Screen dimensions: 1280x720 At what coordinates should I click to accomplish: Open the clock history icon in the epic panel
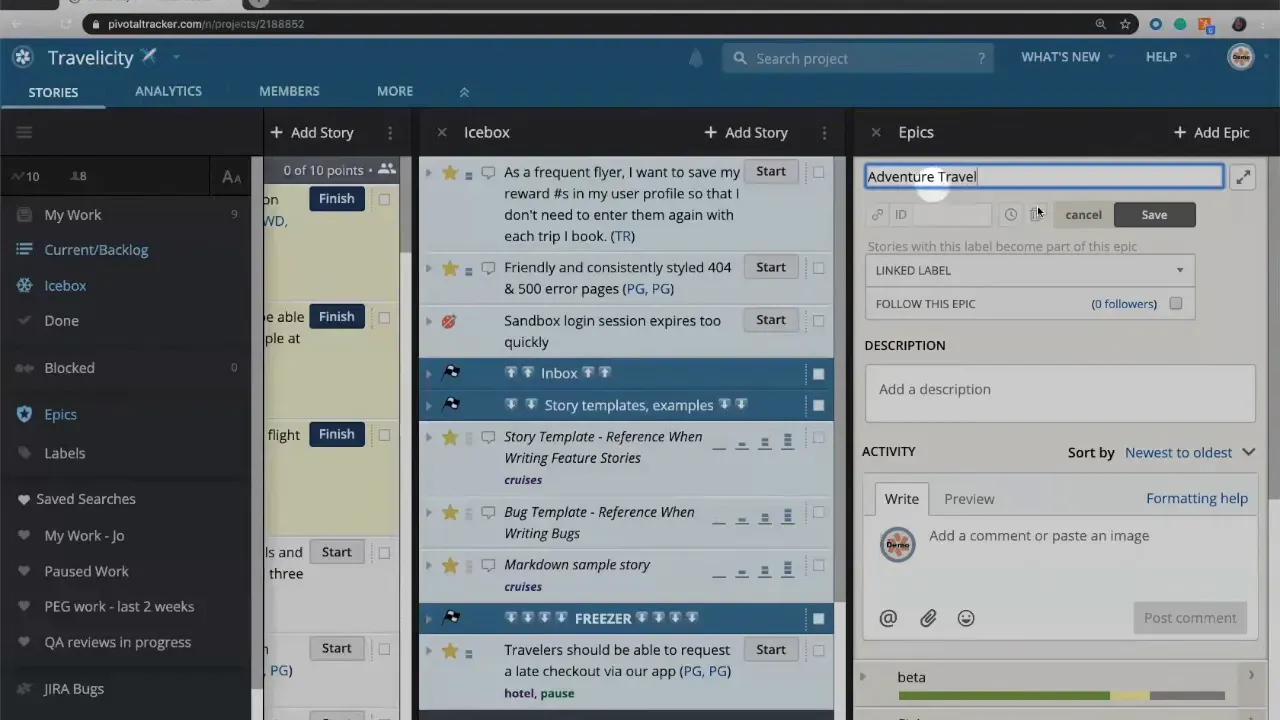(x=1010, y=214)
